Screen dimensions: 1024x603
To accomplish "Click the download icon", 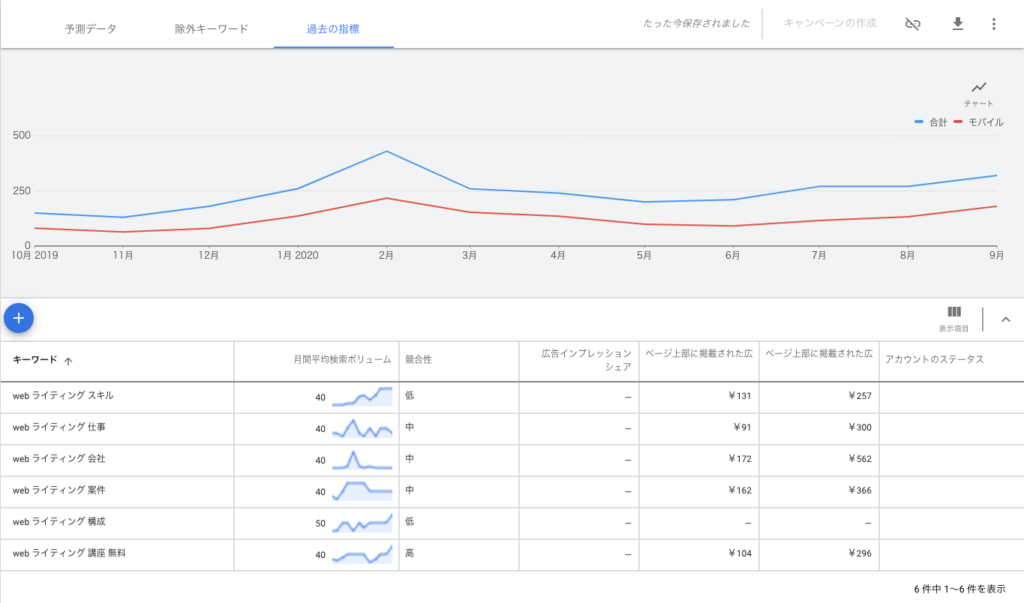I will click(x=957, y=24).
